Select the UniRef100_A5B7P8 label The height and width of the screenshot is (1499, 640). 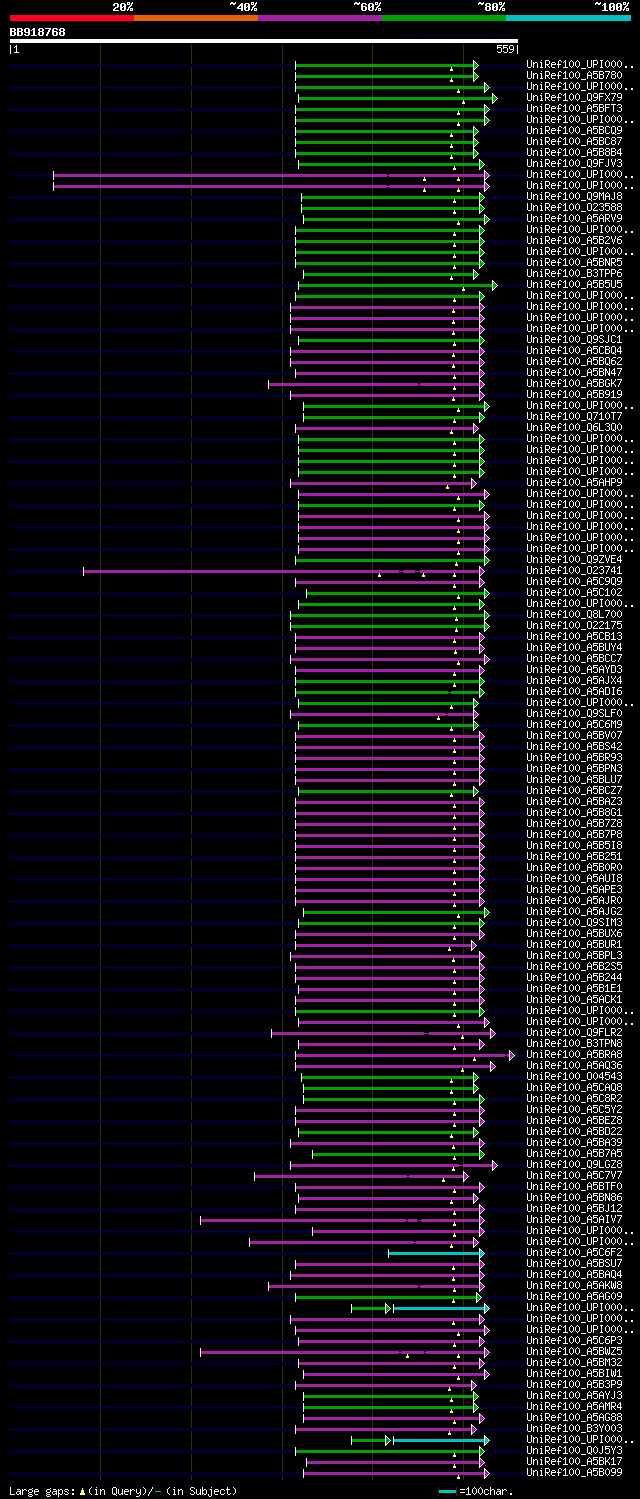pyautogui.click(x=574, y=834)
